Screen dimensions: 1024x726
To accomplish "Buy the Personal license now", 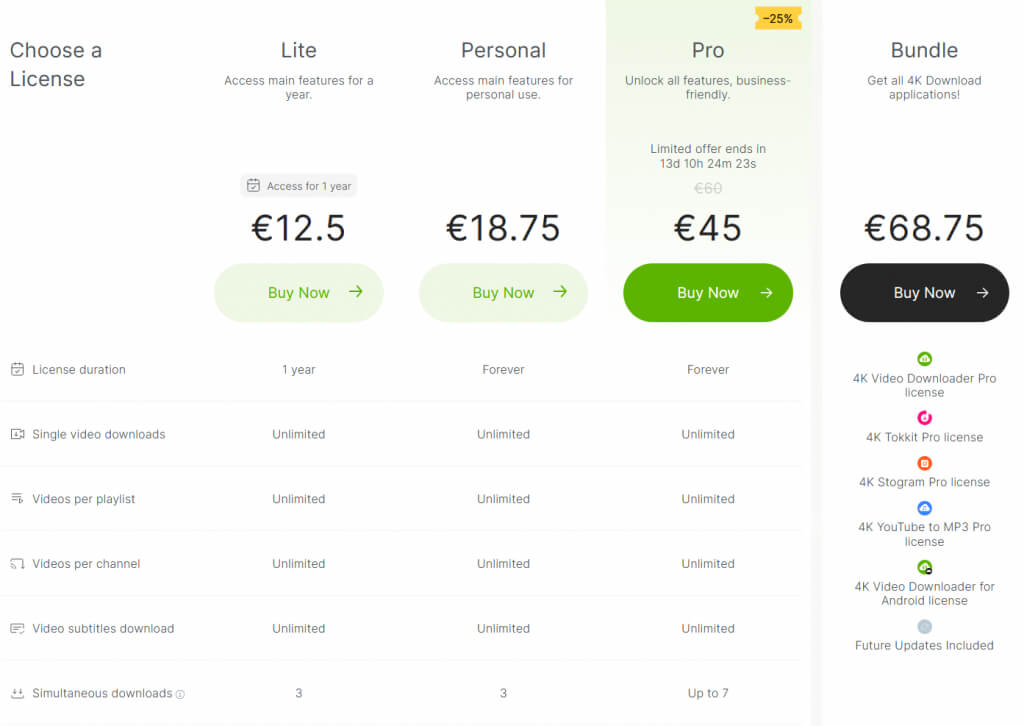I will pyautogui.click(x=503, y=293).
